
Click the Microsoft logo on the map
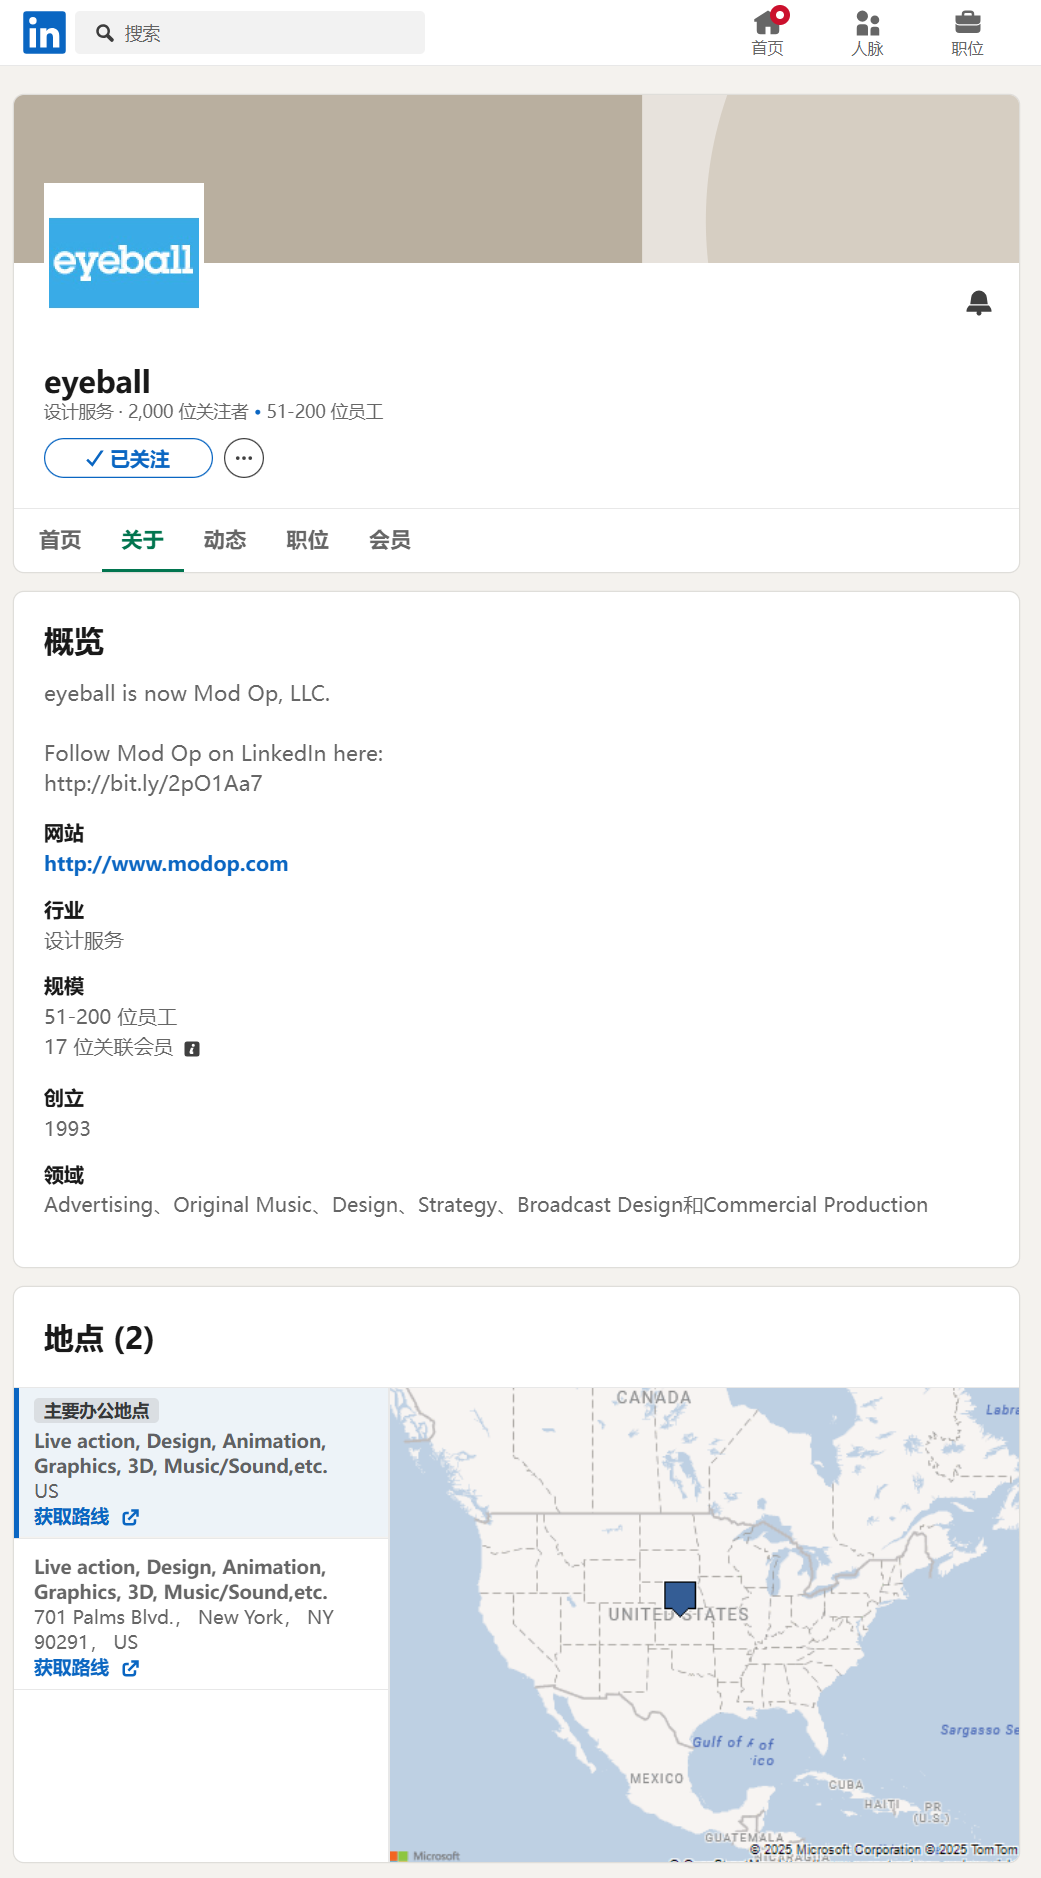click(425, 1856)
